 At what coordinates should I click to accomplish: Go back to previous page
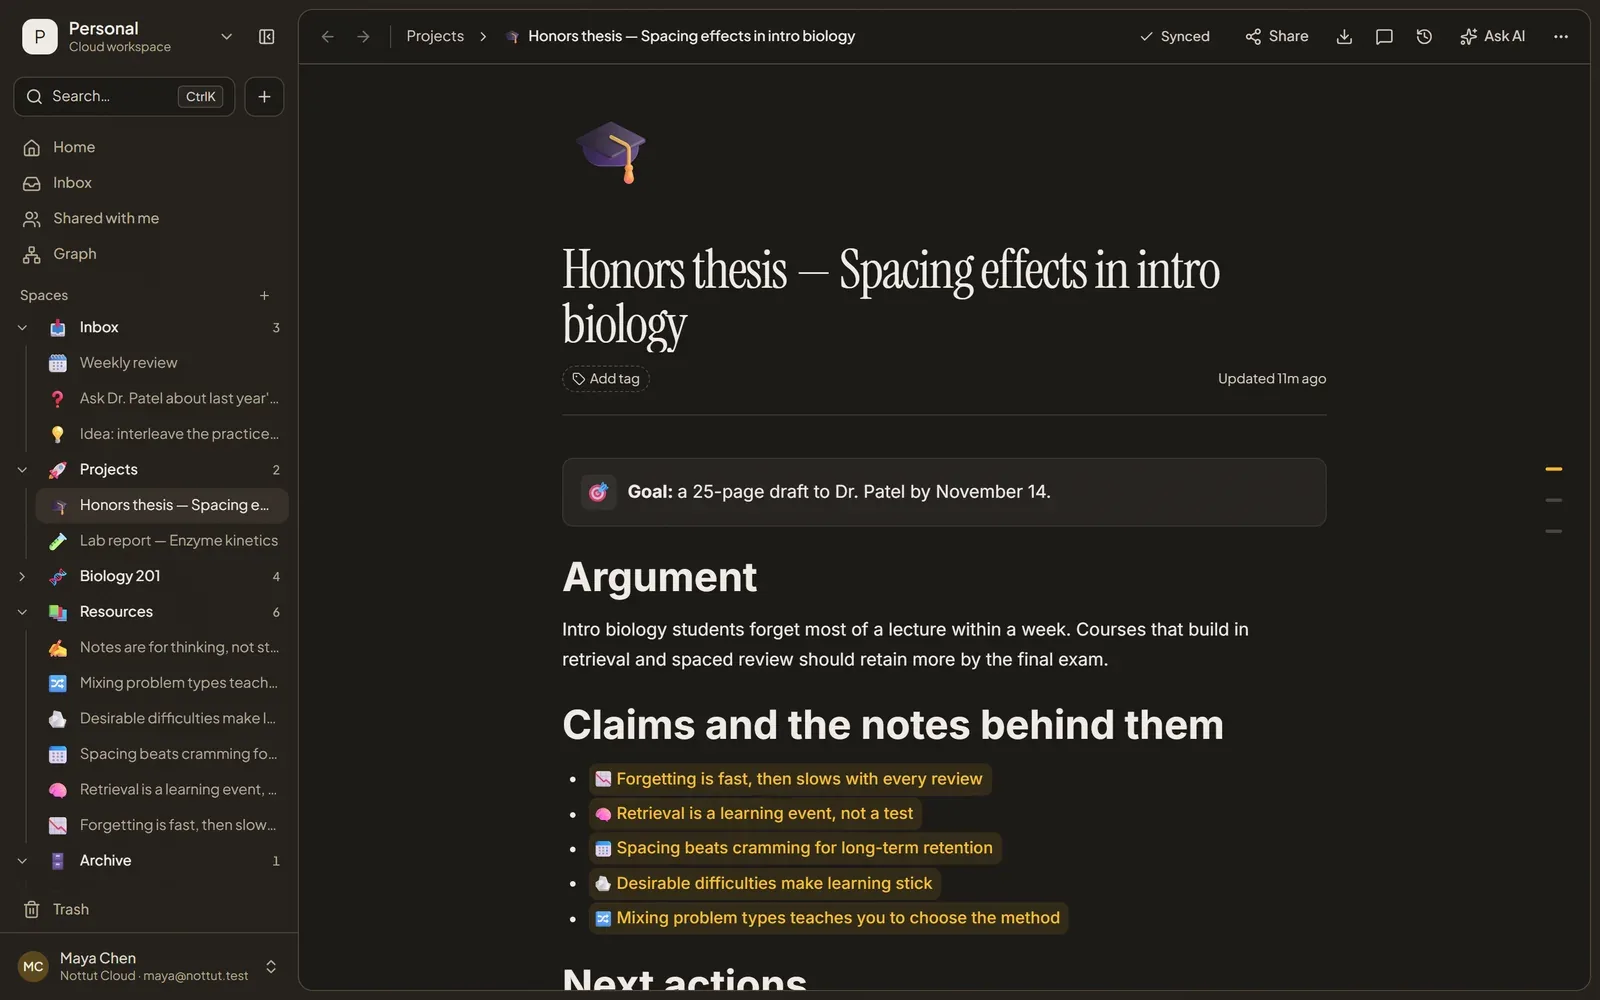coord(327,37)
